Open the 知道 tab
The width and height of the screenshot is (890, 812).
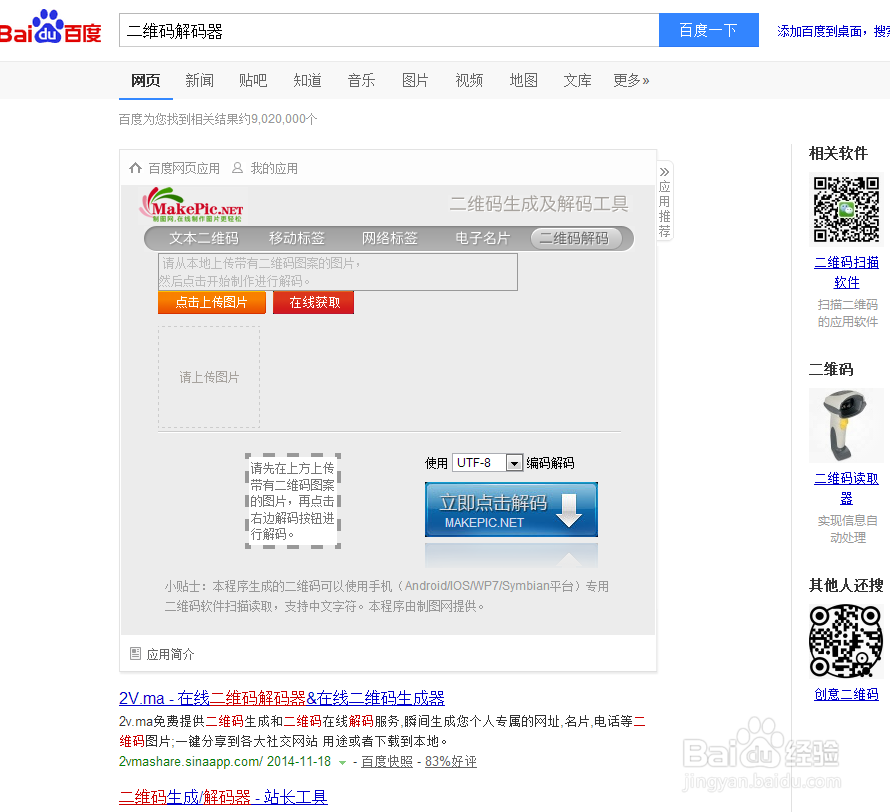click(x=307, y=81)
